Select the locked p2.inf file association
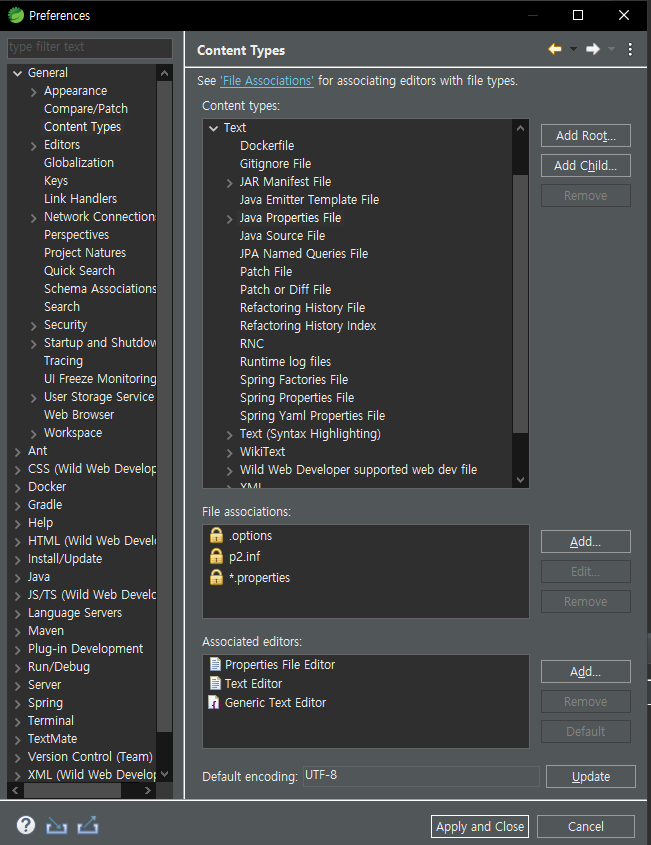Image resolution: width=651 pixels, height=845 pixels. pyautogui.click(x=235, y=556)
